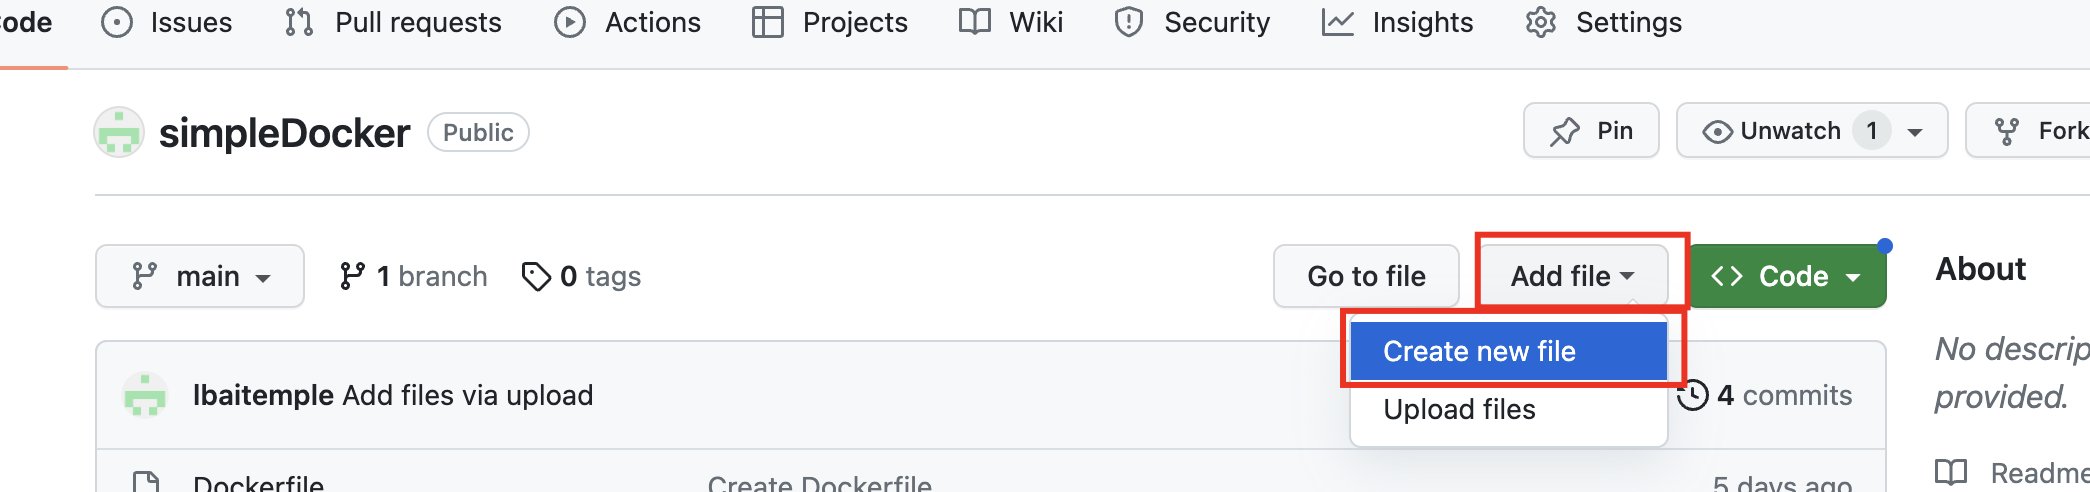Open the main branch selector dropdown
Screen dimensions: 2090x492
point(200,276)
